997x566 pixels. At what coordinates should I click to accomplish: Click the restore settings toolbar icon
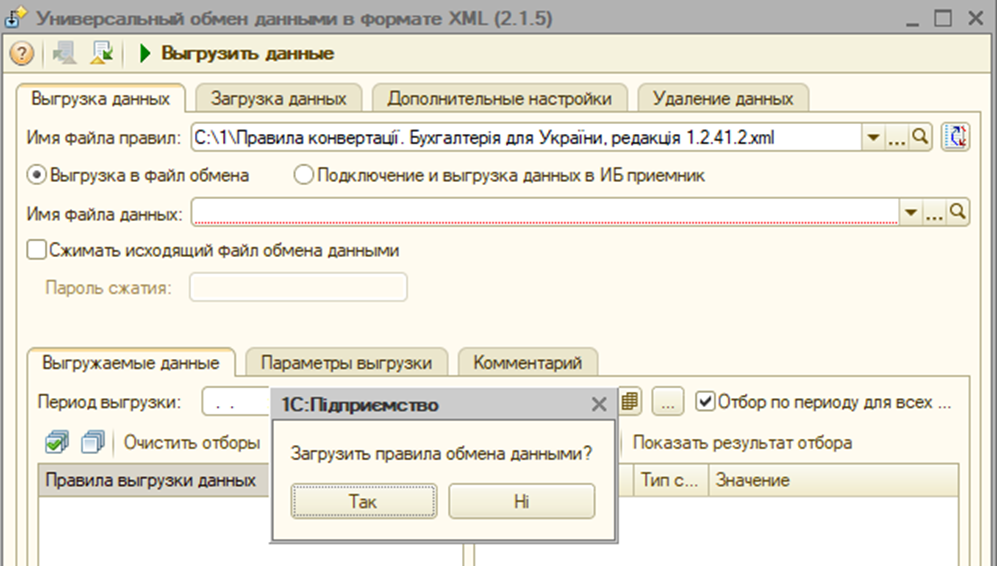coord(64,53)
